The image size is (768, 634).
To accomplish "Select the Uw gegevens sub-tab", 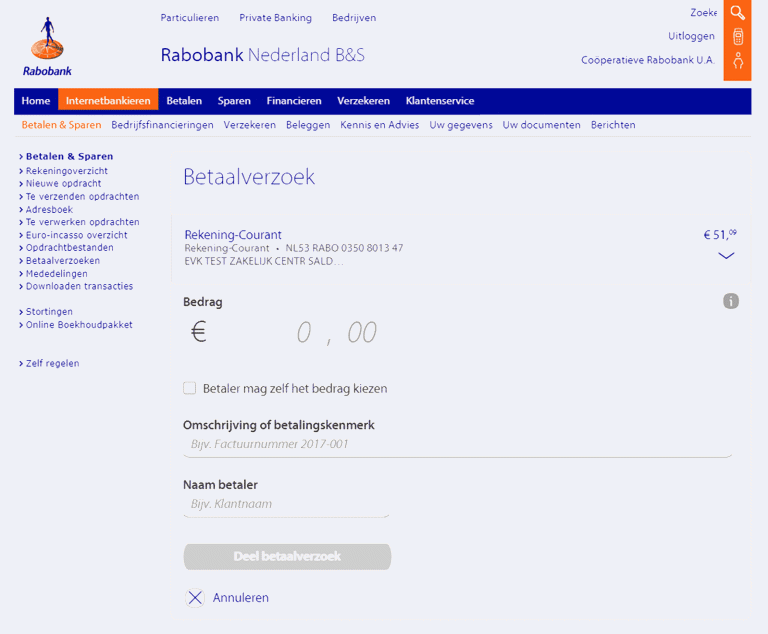I will click(x=461, y=125).
